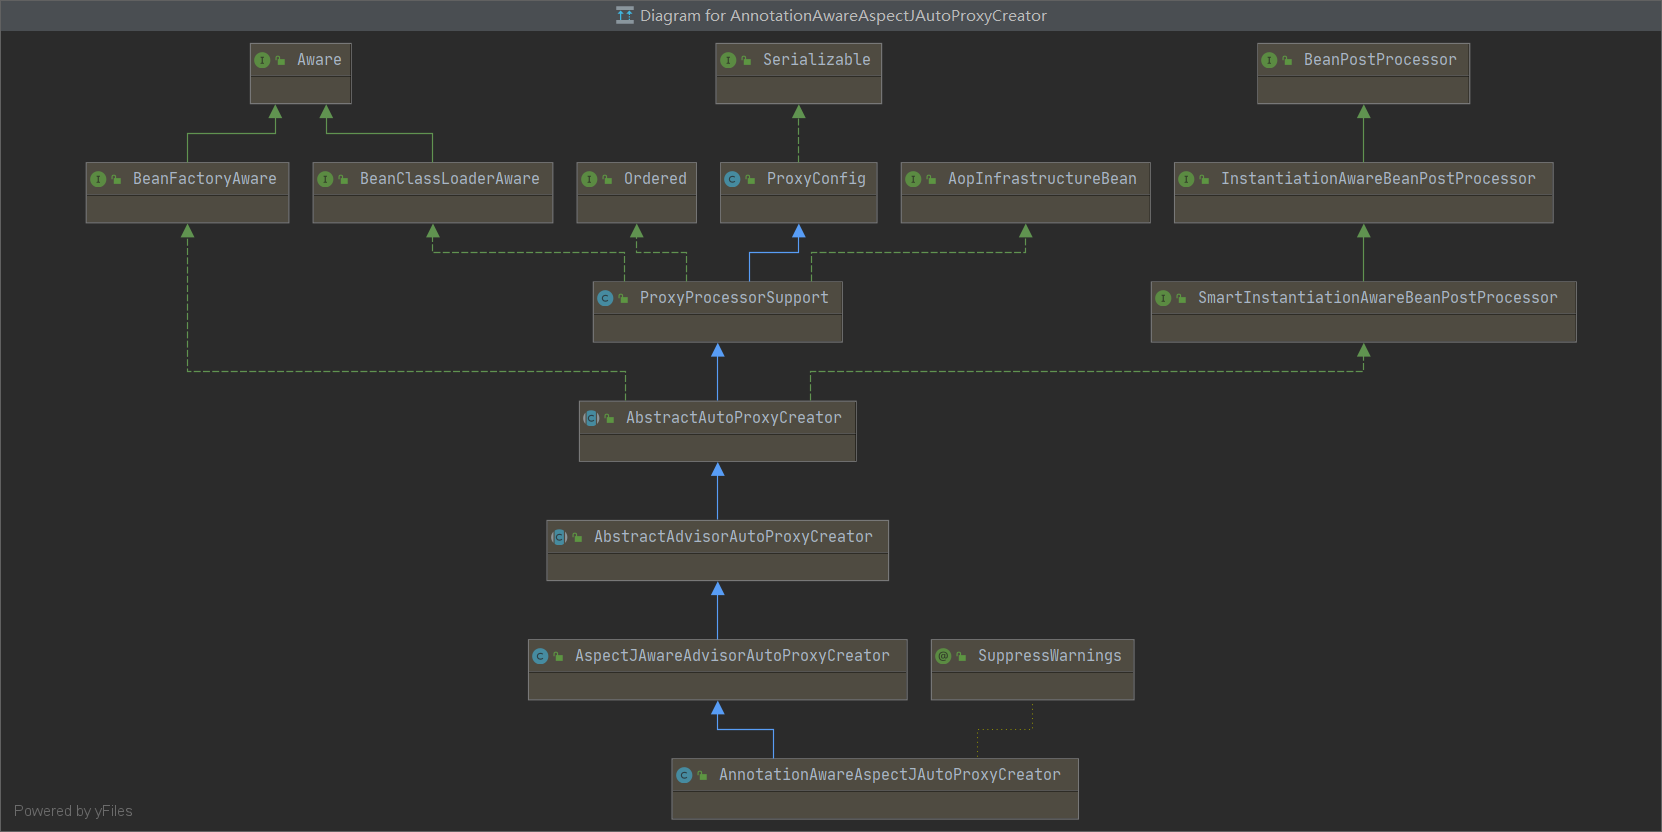Click the class icon on AspectJAwareAdvisorAutoProxyCreator

click(540, 656)
